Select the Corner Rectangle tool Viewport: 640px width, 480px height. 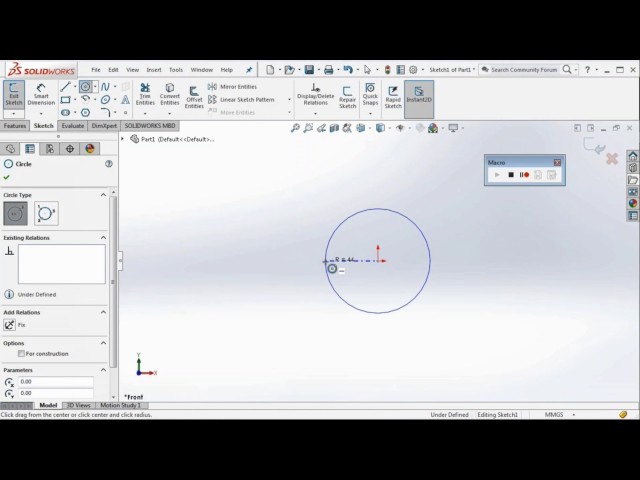coord(65,100)
